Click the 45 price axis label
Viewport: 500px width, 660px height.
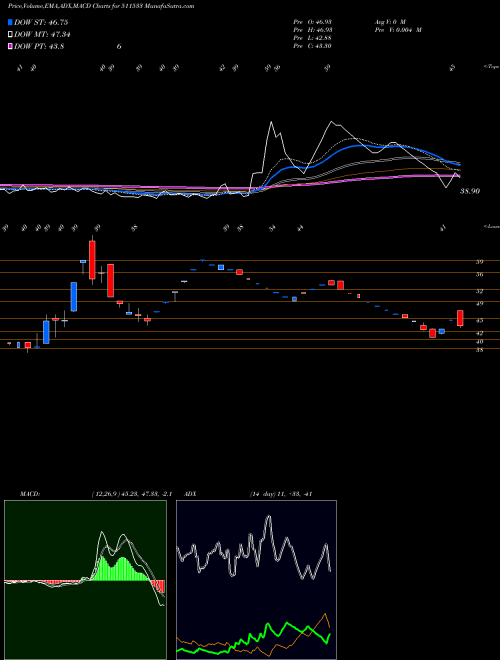coord(479,320)
